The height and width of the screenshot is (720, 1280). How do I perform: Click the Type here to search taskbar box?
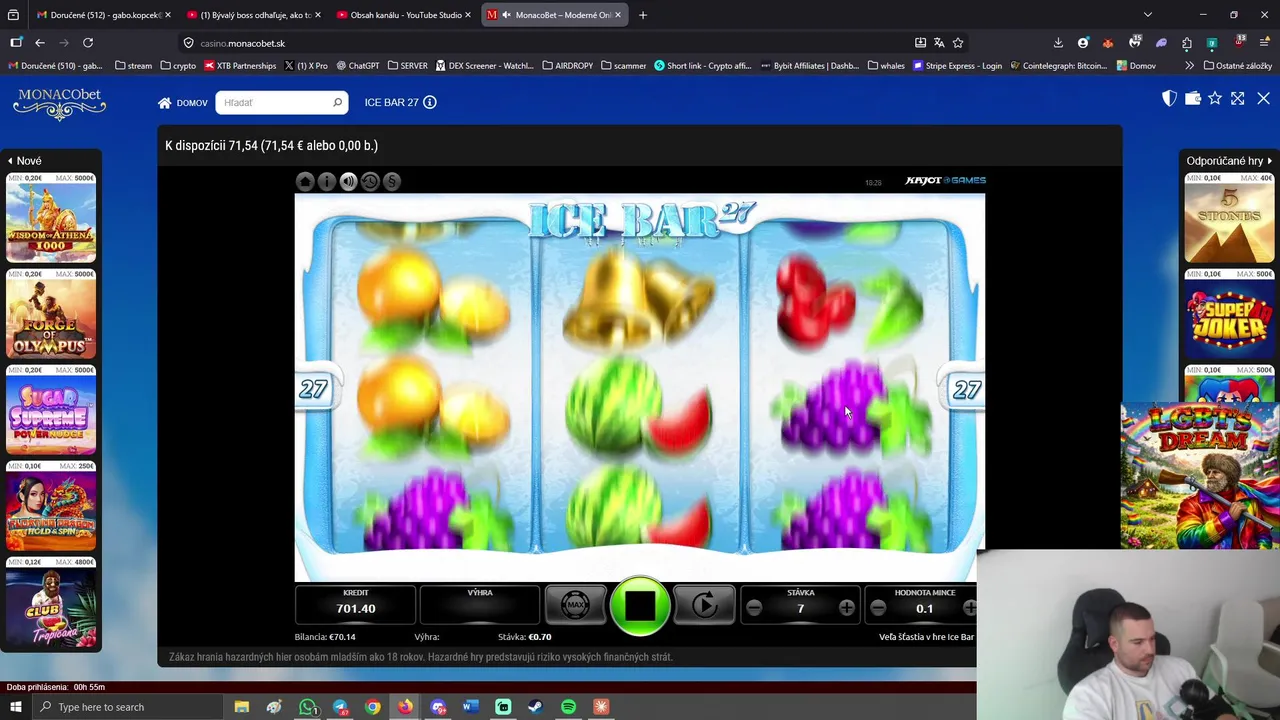coord(127,707)
